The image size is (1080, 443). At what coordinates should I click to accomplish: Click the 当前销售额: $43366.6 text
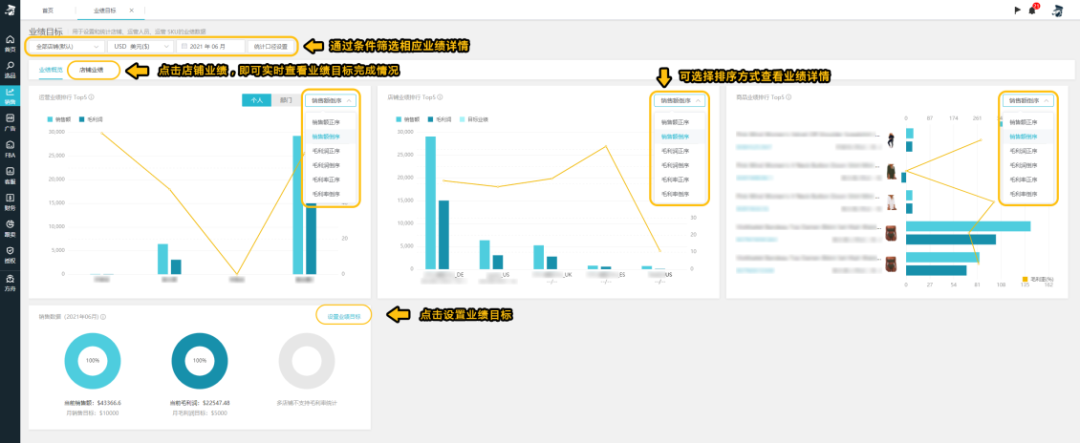tap(93, 403)
